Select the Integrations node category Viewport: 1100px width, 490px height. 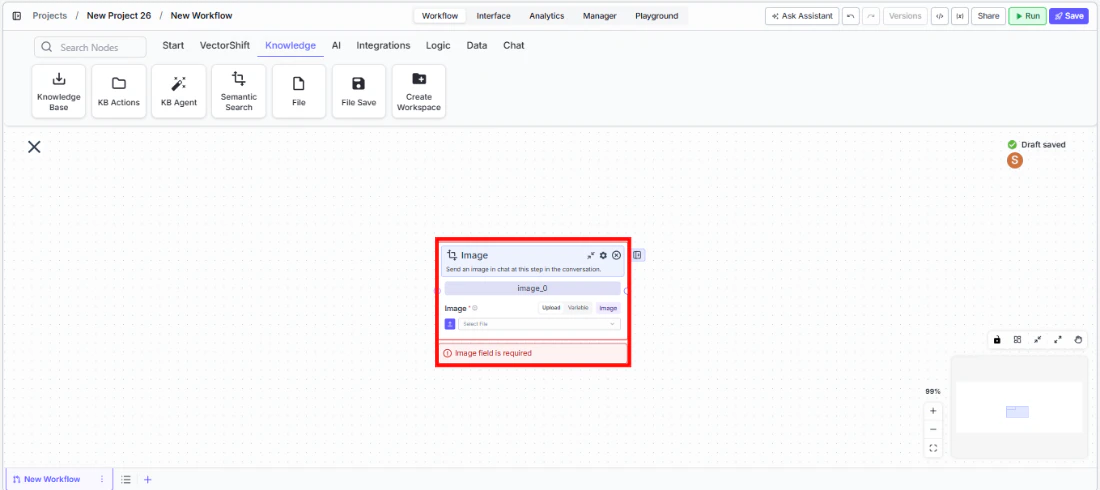click(x=383, y=46)
